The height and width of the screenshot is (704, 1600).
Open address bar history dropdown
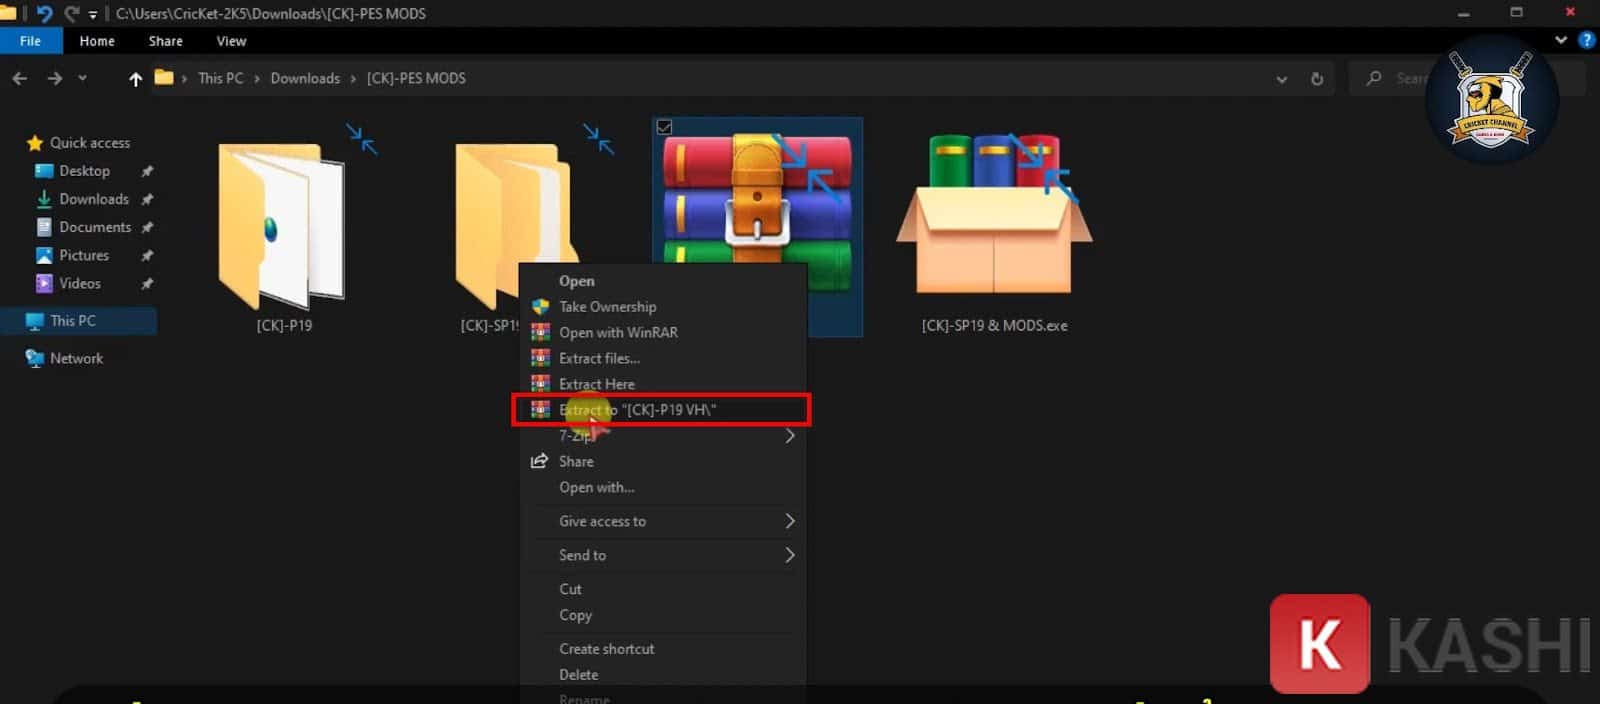1282,79
